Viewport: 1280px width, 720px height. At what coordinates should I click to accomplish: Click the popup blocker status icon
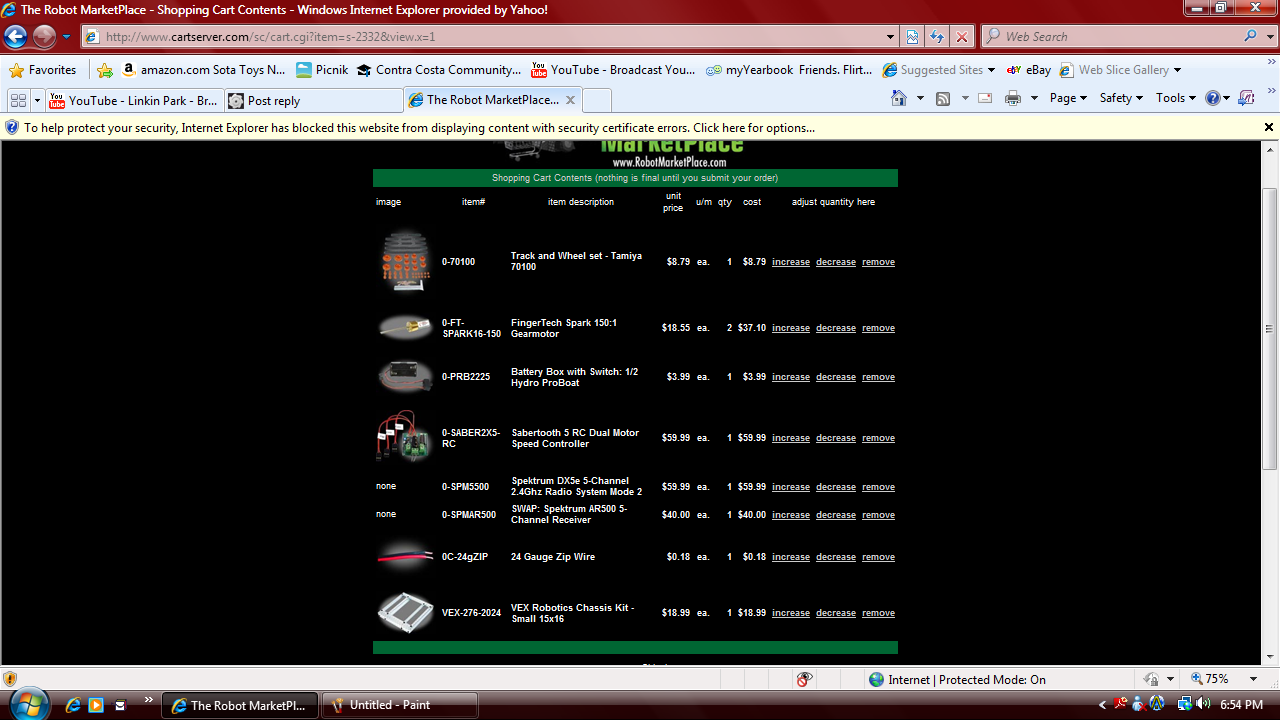pos(805,679)
